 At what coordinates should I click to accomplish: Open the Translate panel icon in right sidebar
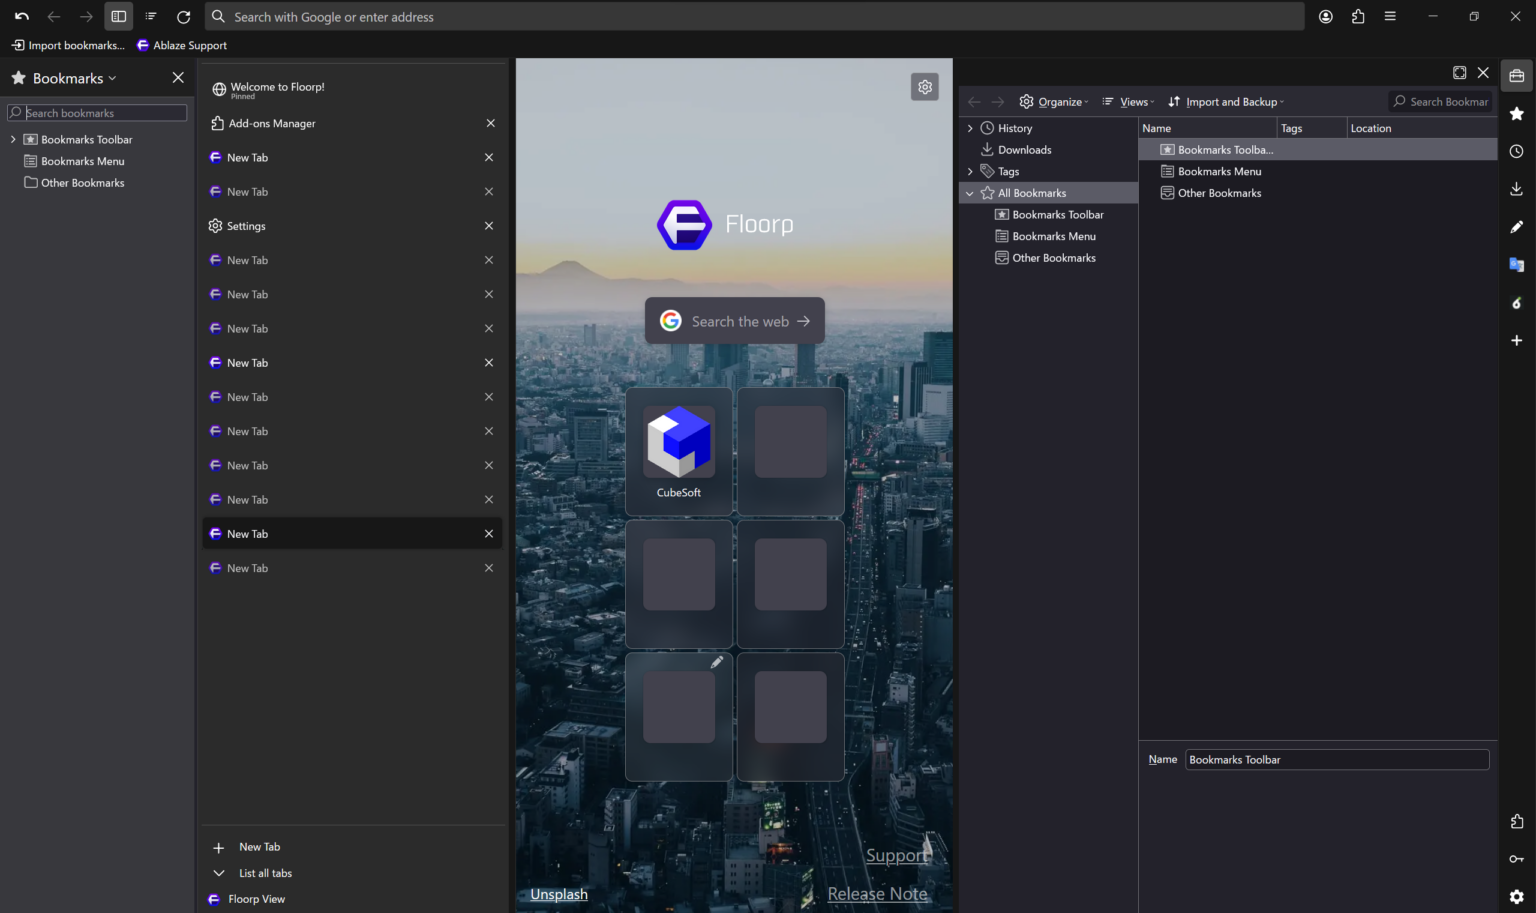1516,264
